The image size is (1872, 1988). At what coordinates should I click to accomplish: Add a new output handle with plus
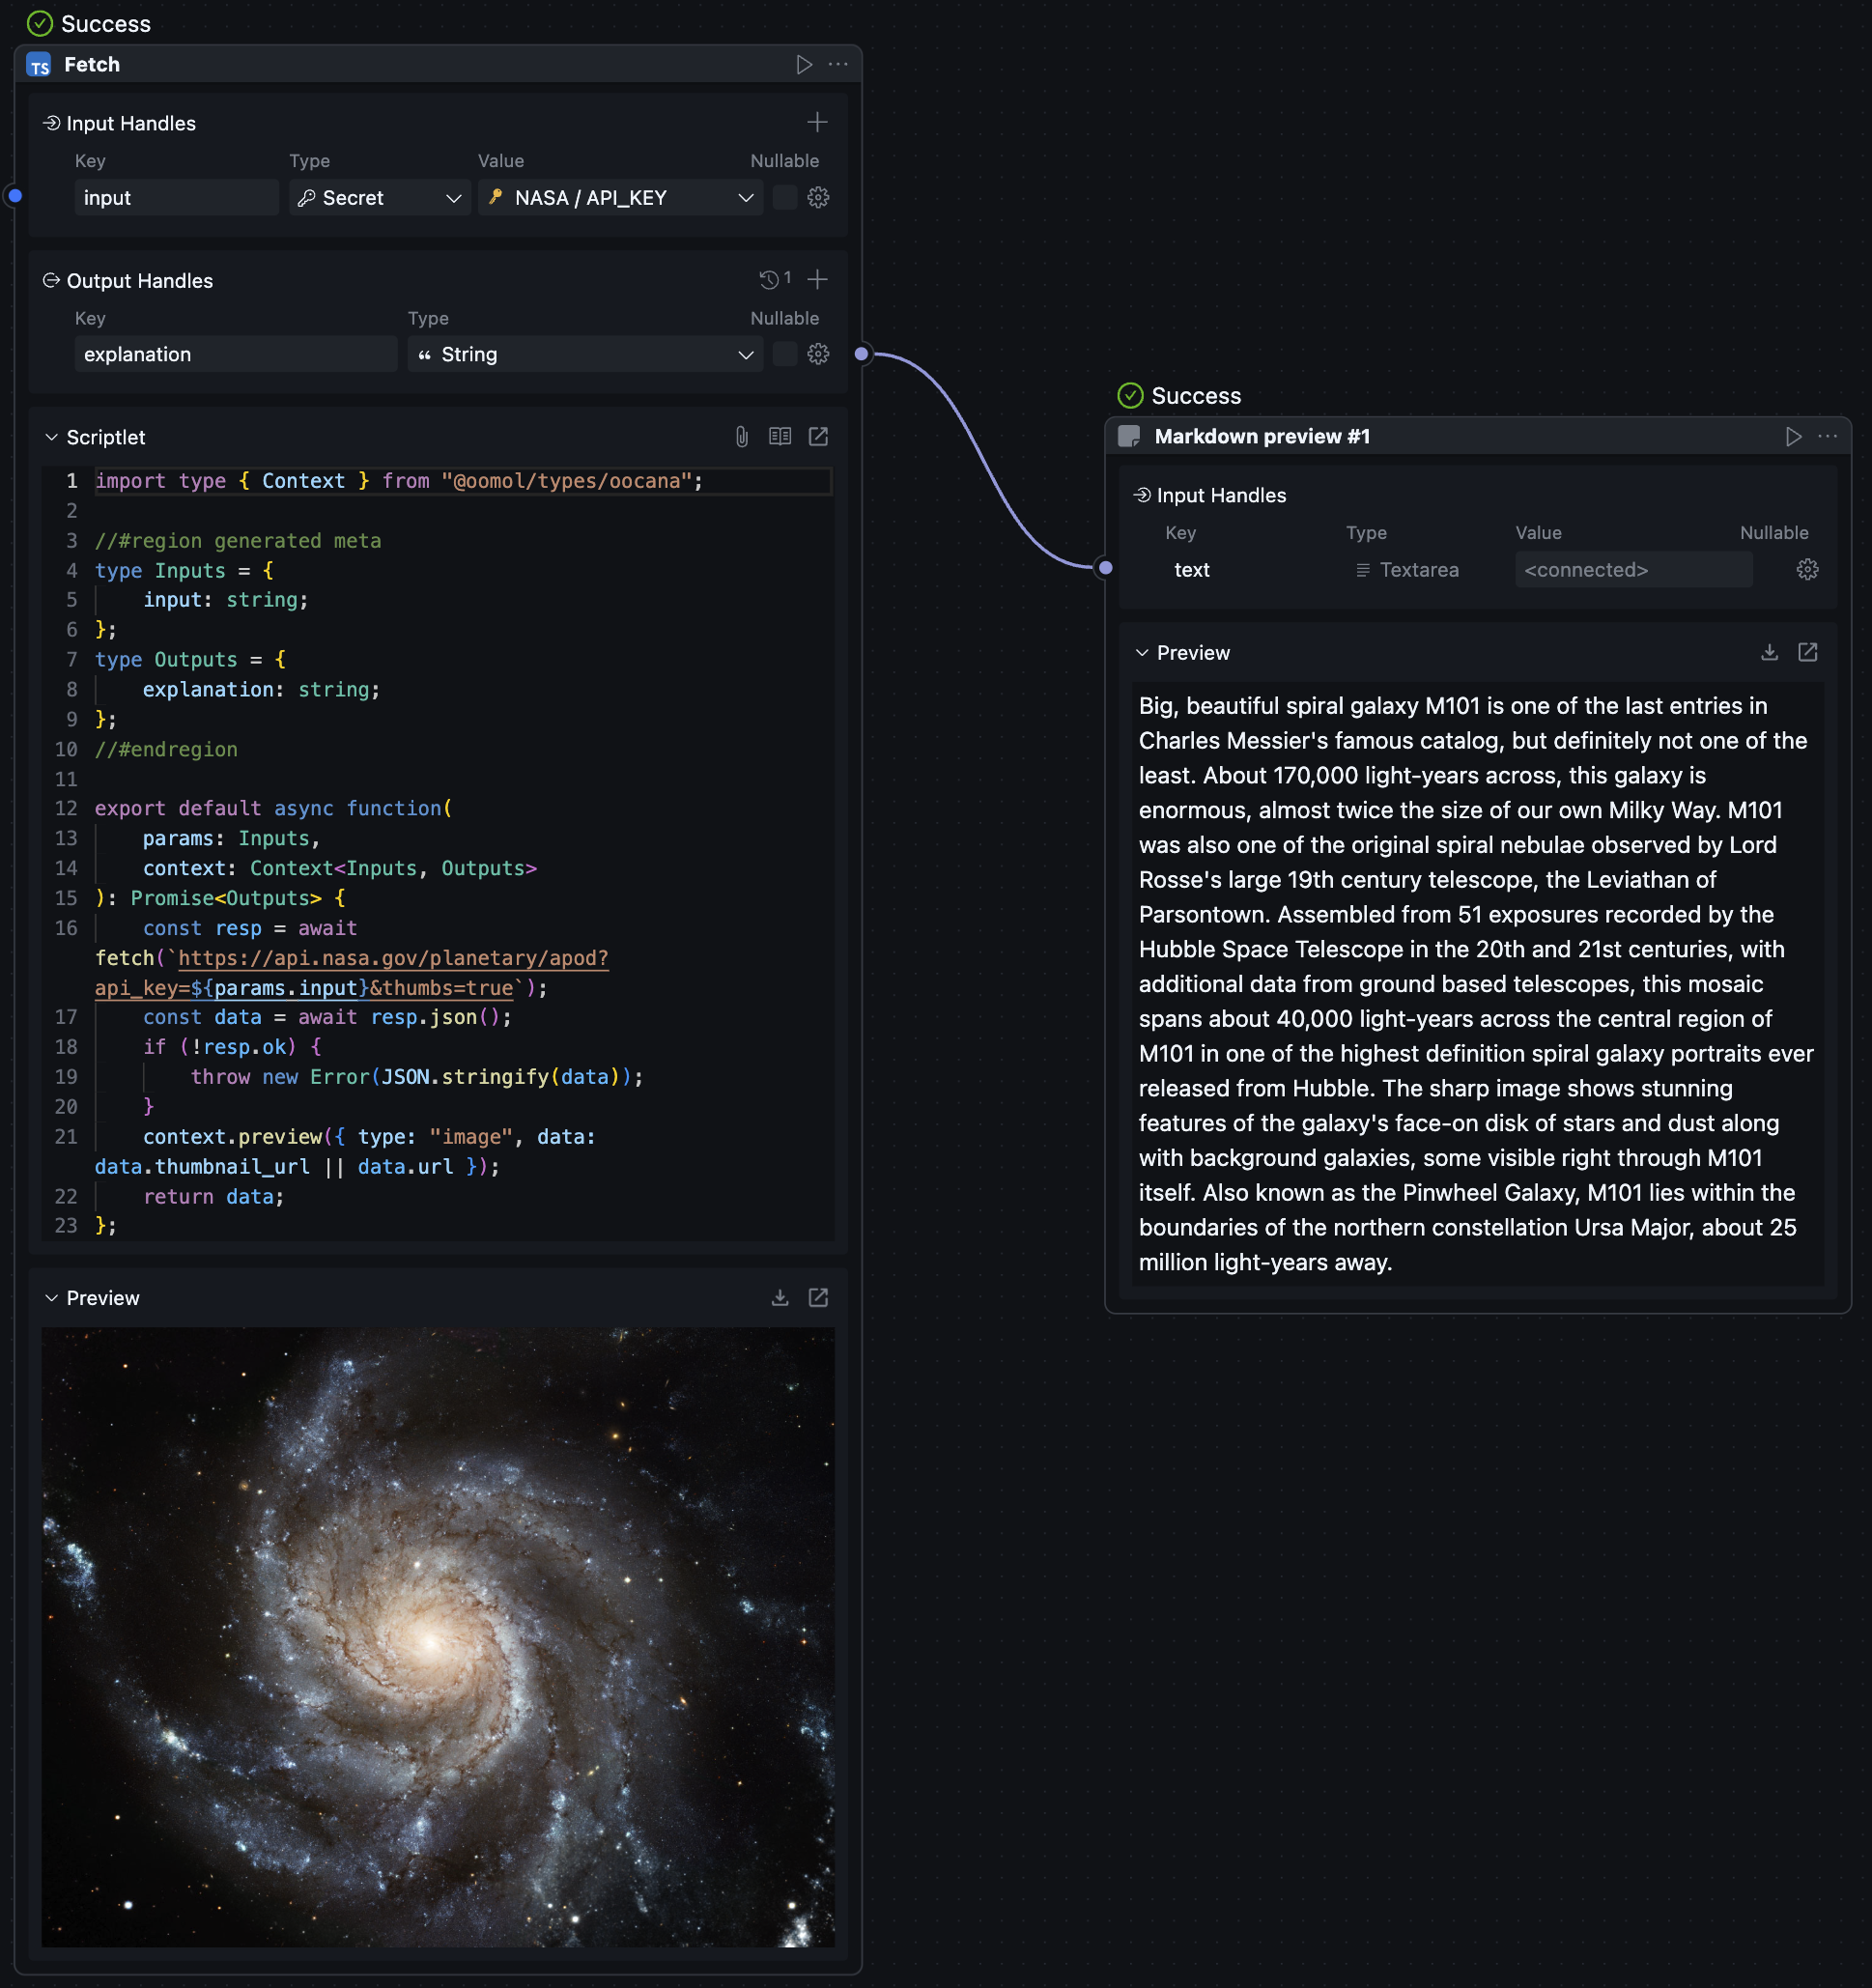click(x=817, y=279)
